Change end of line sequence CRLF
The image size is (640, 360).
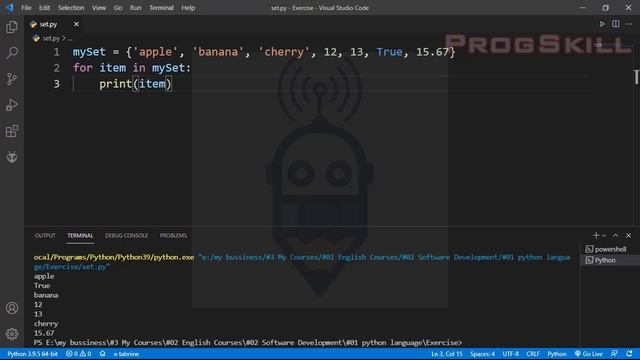[x=533, y=354]
